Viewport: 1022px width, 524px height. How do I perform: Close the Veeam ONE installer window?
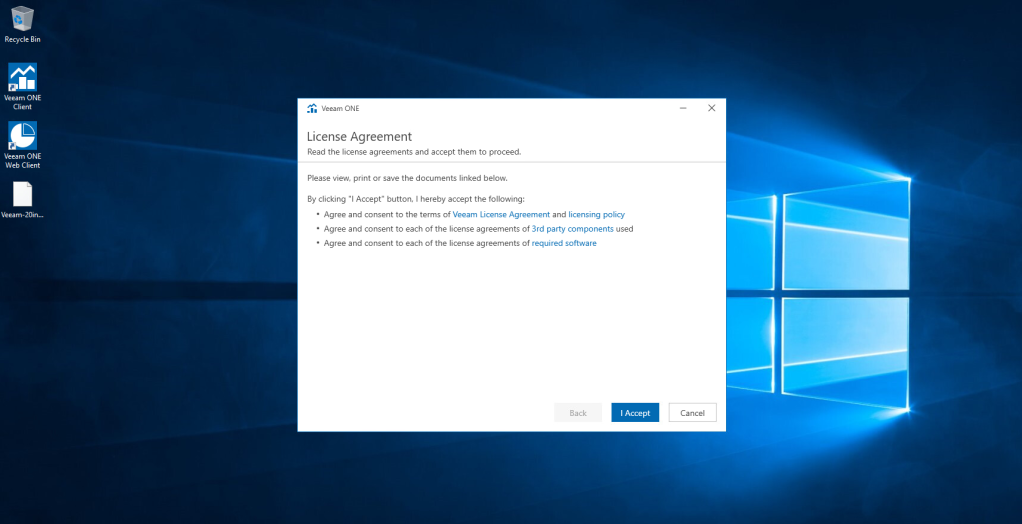(x=712, y=108)
